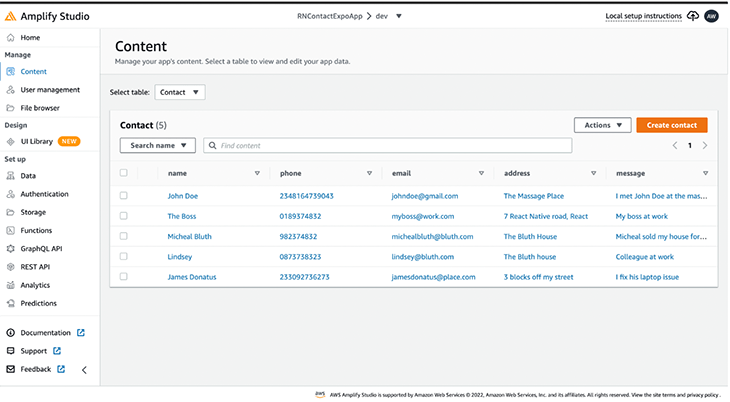
Task: Click the Find content search field
Action: (x=388, y=145)
